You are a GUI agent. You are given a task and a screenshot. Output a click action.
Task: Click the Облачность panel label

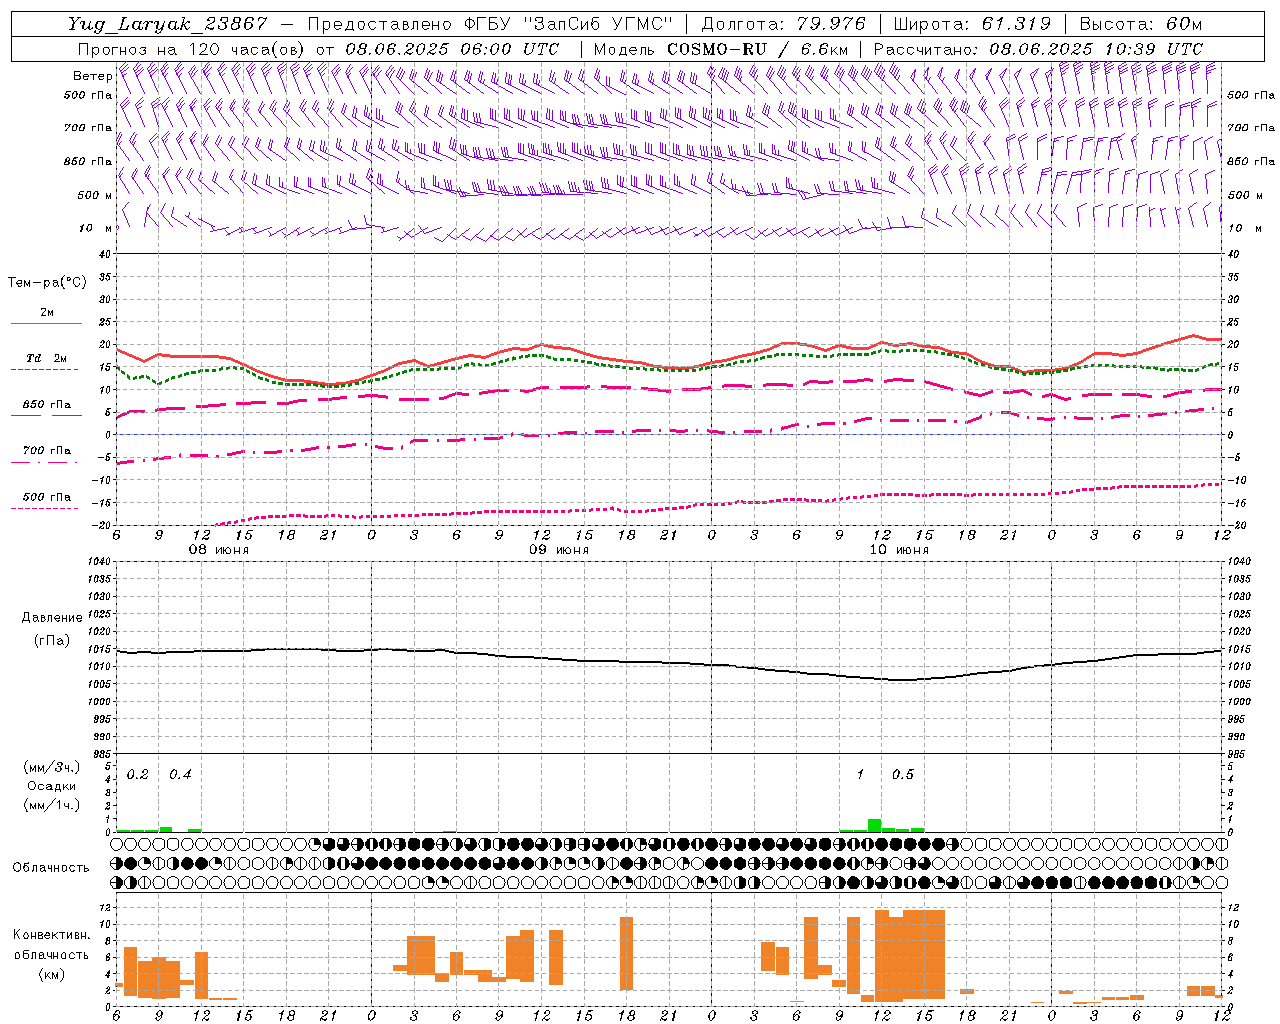click(51, 867)
